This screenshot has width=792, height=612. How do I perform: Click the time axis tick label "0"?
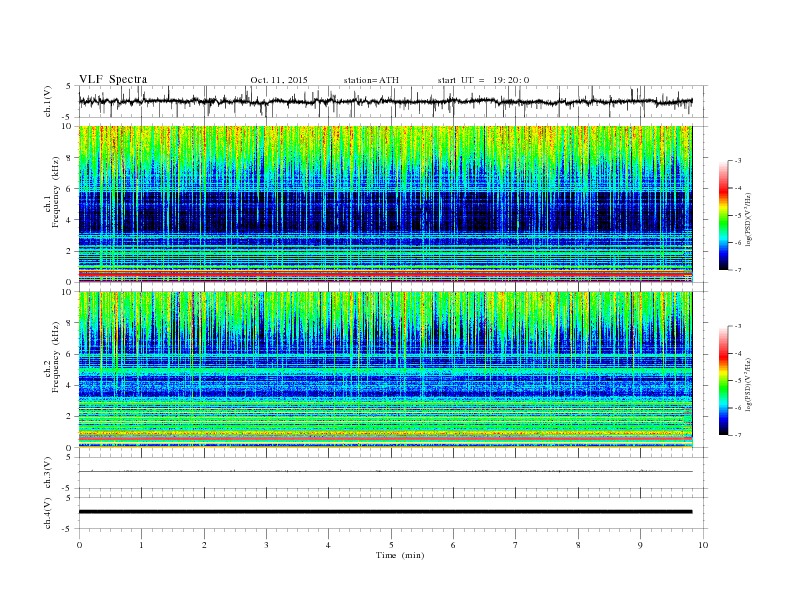[79, 545]
